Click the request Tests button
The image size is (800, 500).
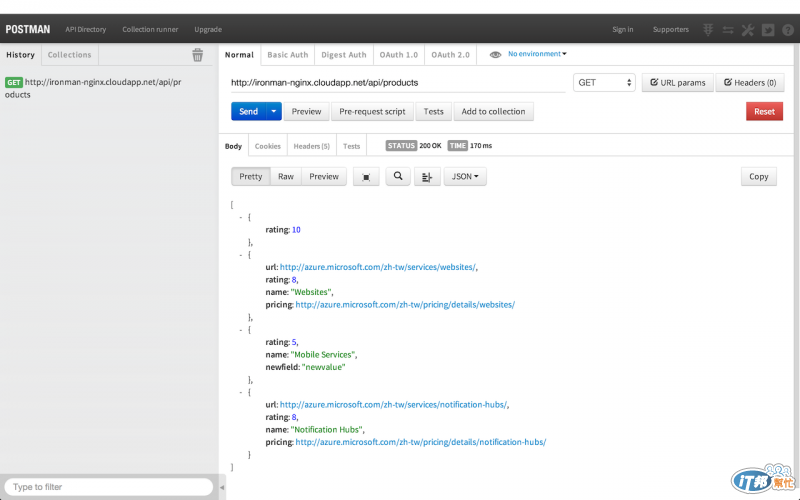434,111
